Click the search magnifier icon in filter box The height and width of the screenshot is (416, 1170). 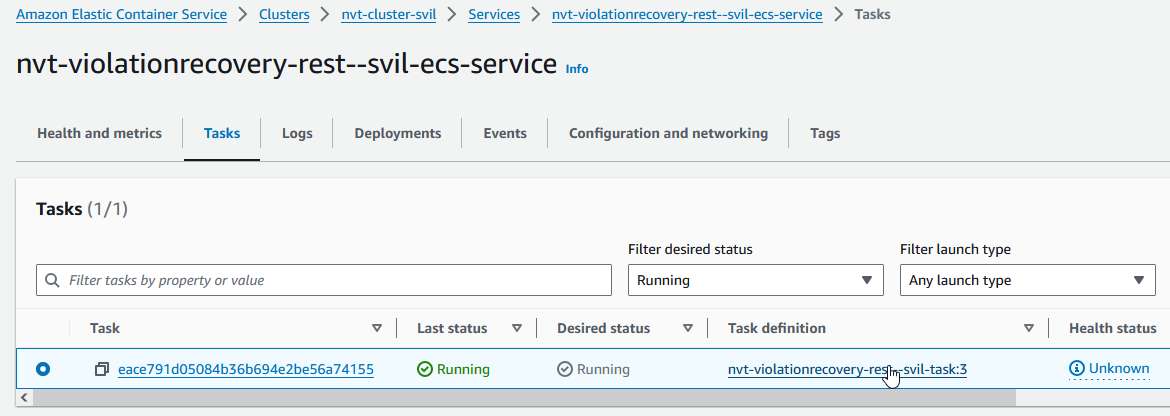coord(53,281)
